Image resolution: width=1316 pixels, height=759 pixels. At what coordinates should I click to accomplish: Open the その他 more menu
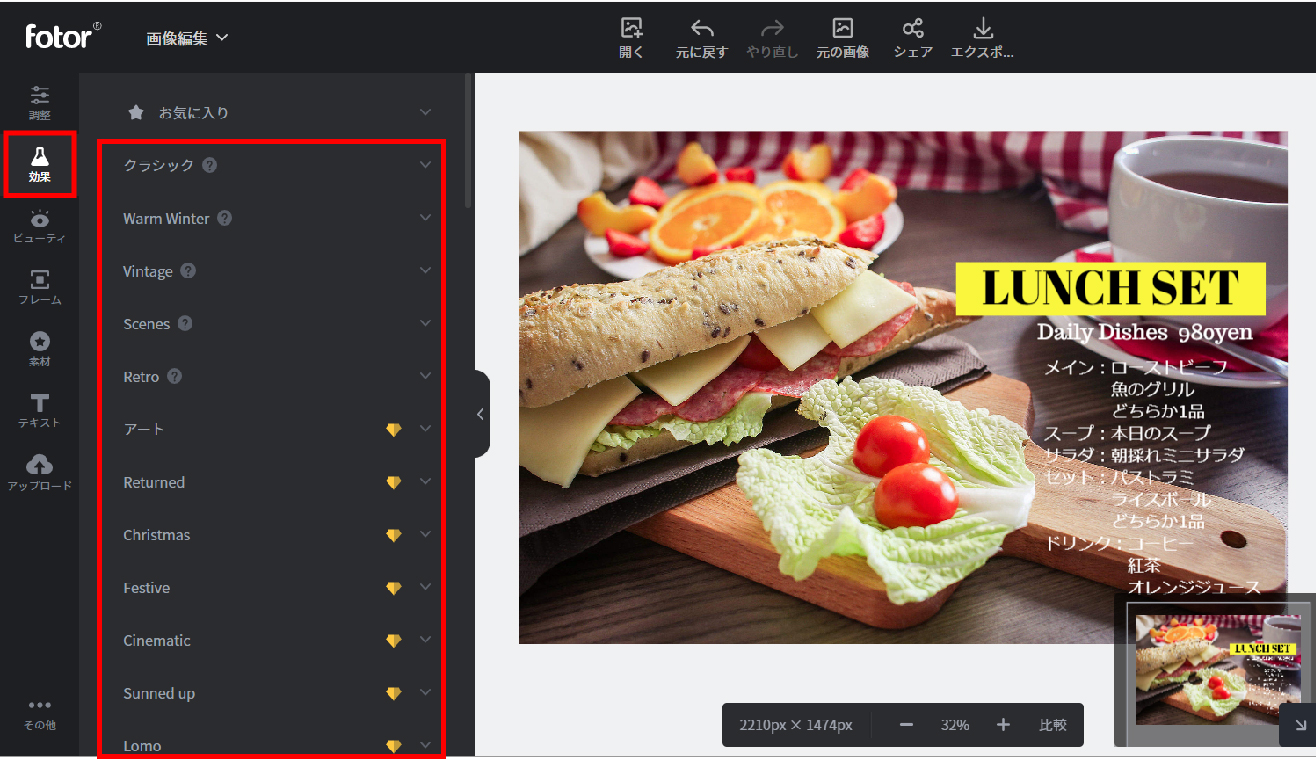(x=39, y=713)
